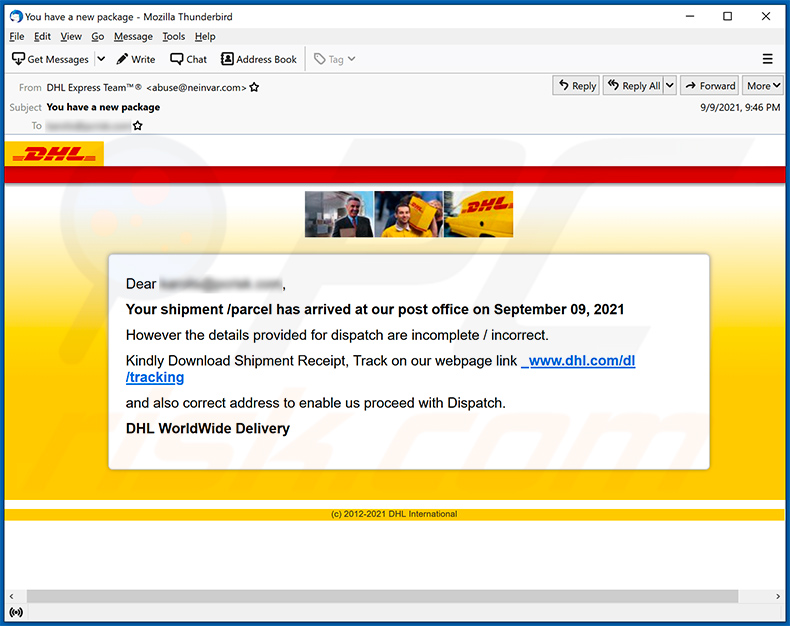Click the online status icon in status bar
Viewport: 790px width, 626px height.
click(16, 612)
